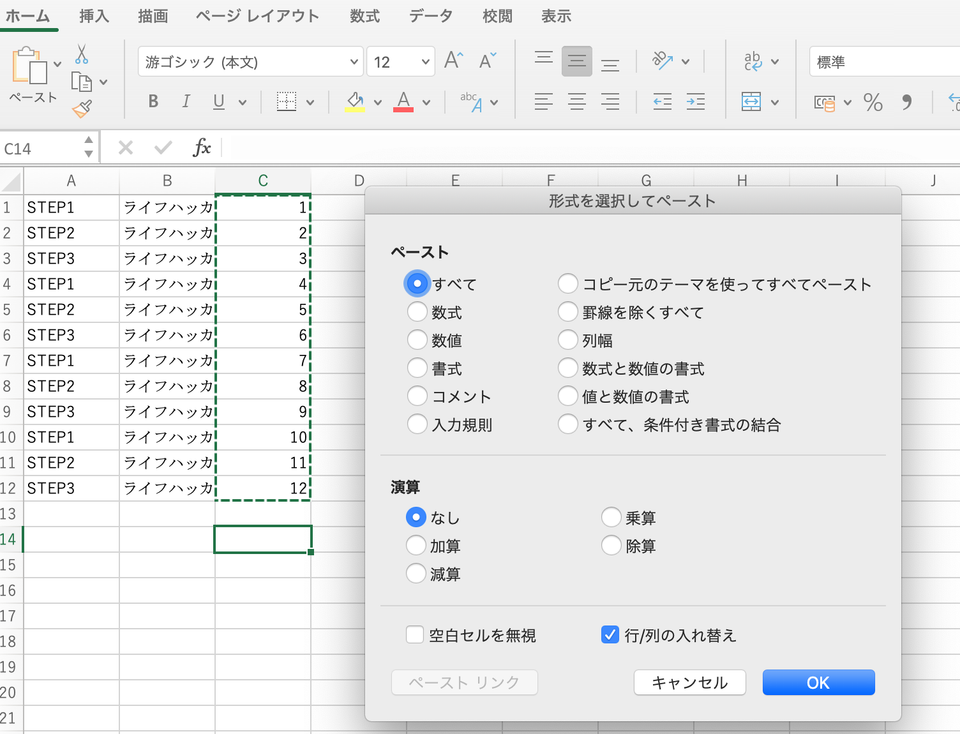Click Increase Indent icon
Image resolution: width=960 pixels, height=734 pixels.
tap(696, 102)
